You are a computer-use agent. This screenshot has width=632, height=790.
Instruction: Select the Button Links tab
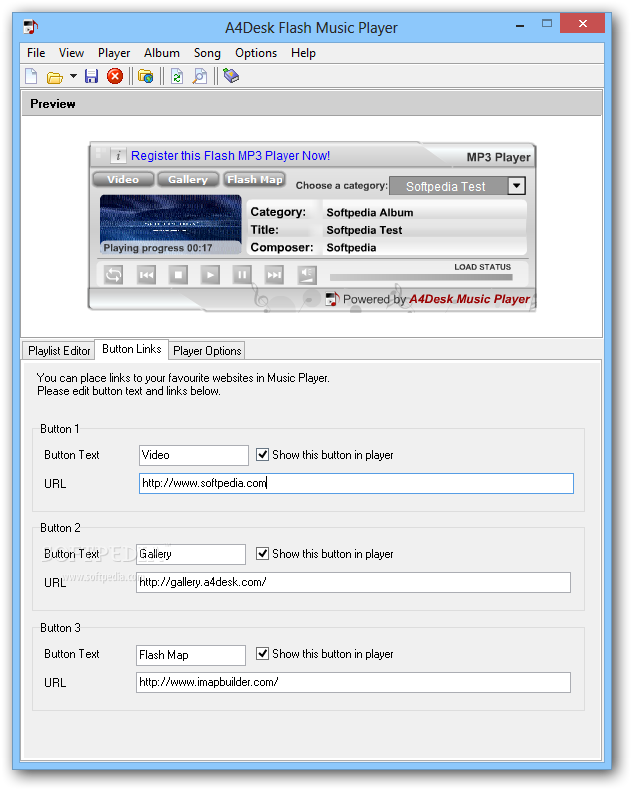click(x=132, y=349)
